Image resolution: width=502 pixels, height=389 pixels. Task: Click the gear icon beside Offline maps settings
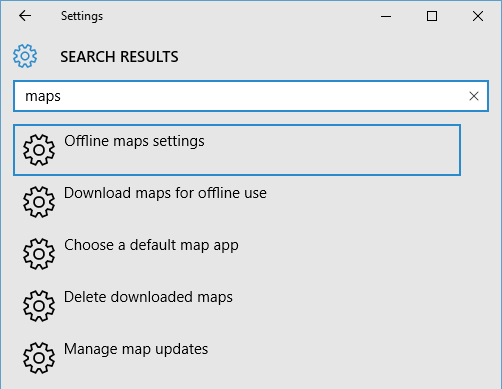pos(39,150)
